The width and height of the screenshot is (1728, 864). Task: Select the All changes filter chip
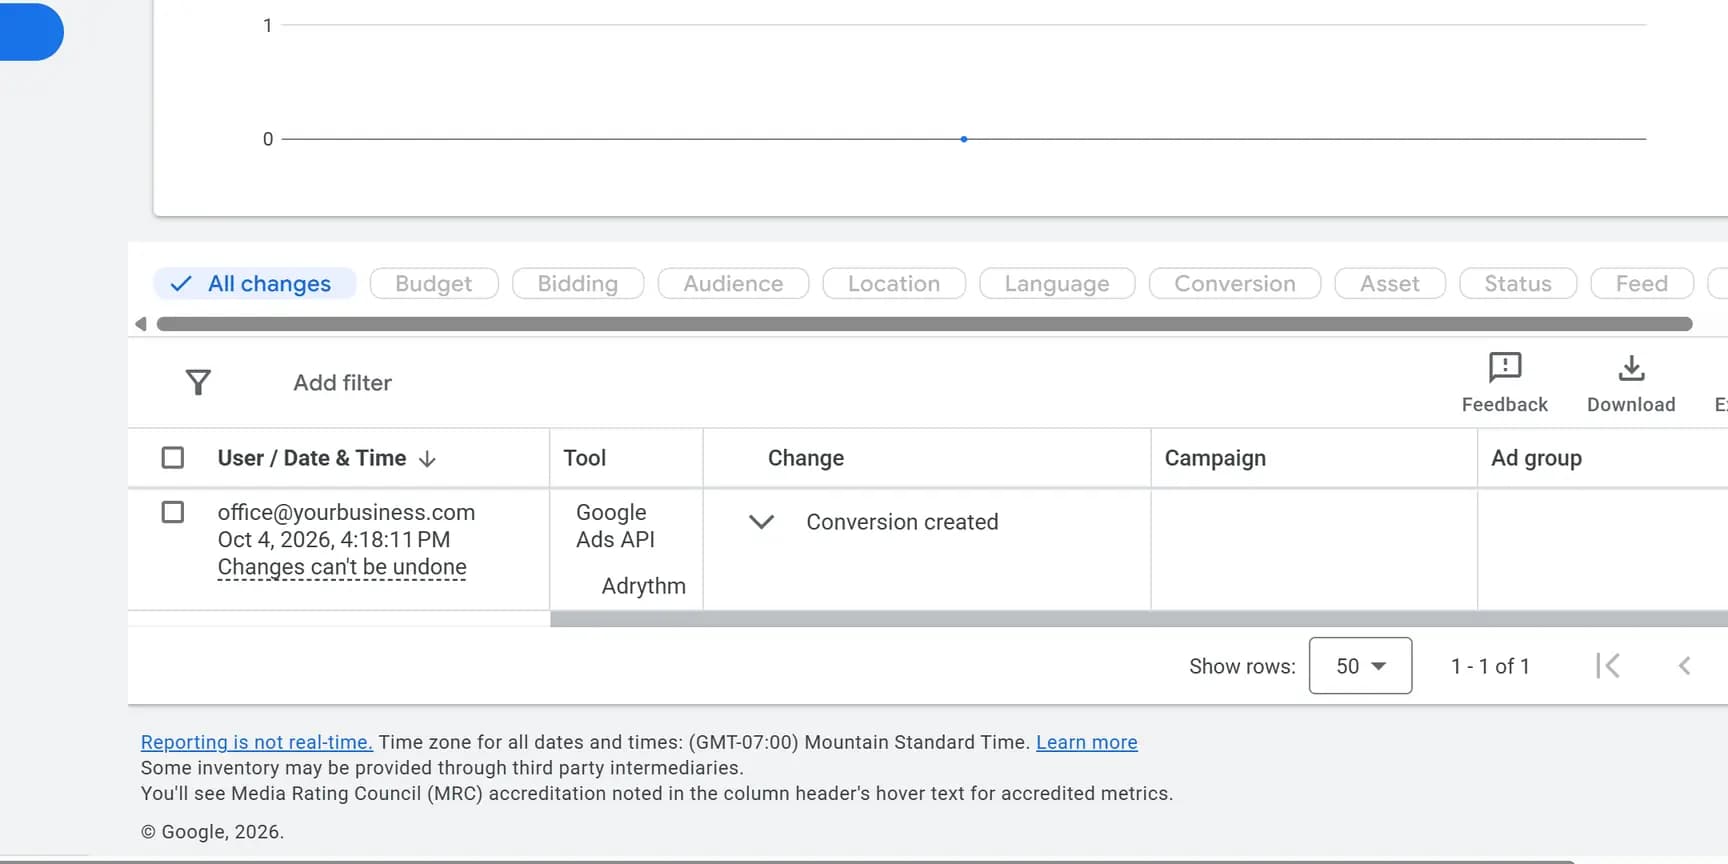(x=255, y=284)
